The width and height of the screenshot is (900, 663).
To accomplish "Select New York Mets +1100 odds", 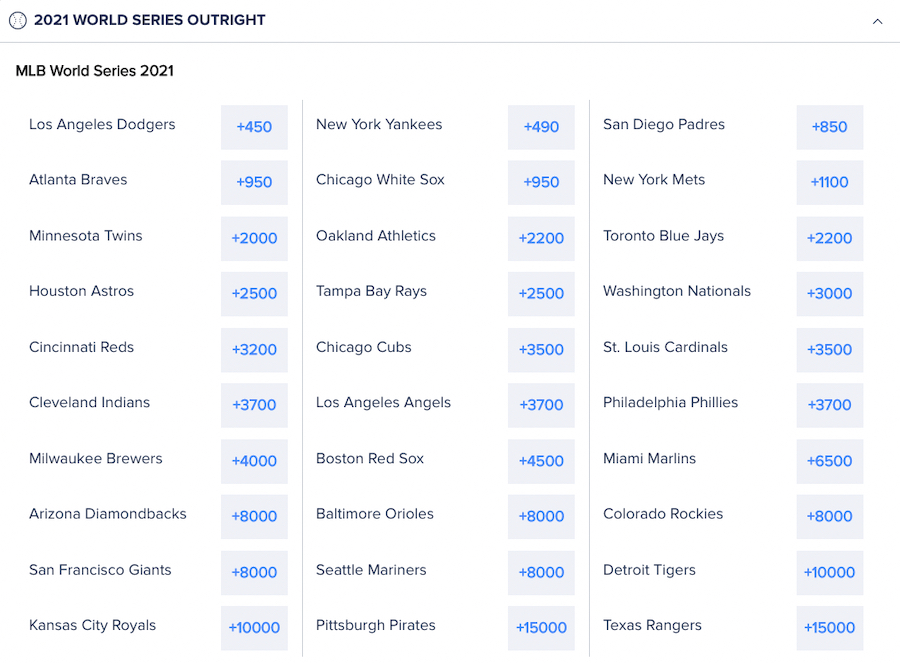I will pyautogui.click(x=829, y=182).
